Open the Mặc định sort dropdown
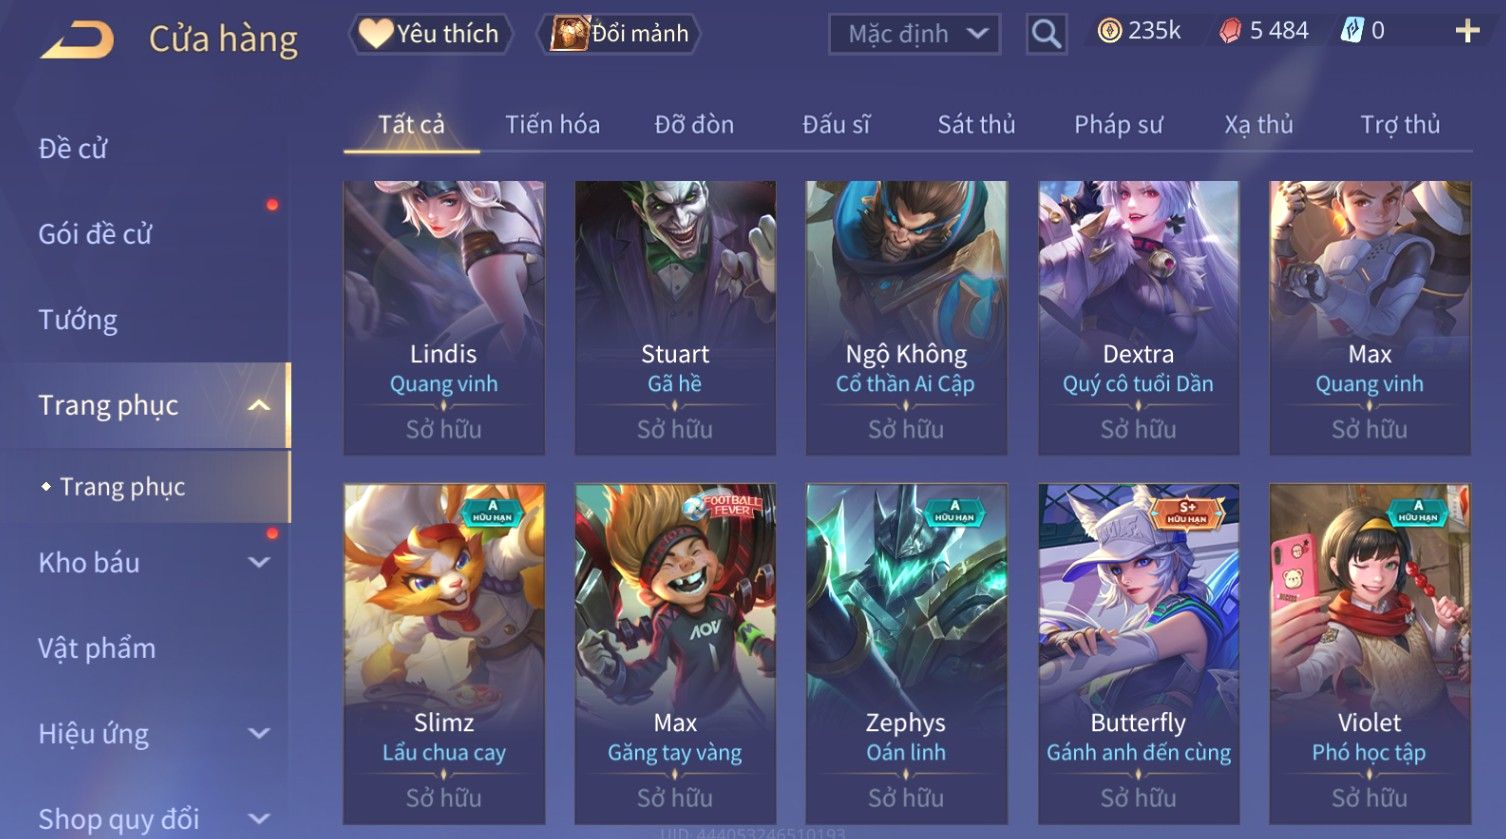This screenshot has height=839, width=1506. pyautogui.click(x=914, y=34)
